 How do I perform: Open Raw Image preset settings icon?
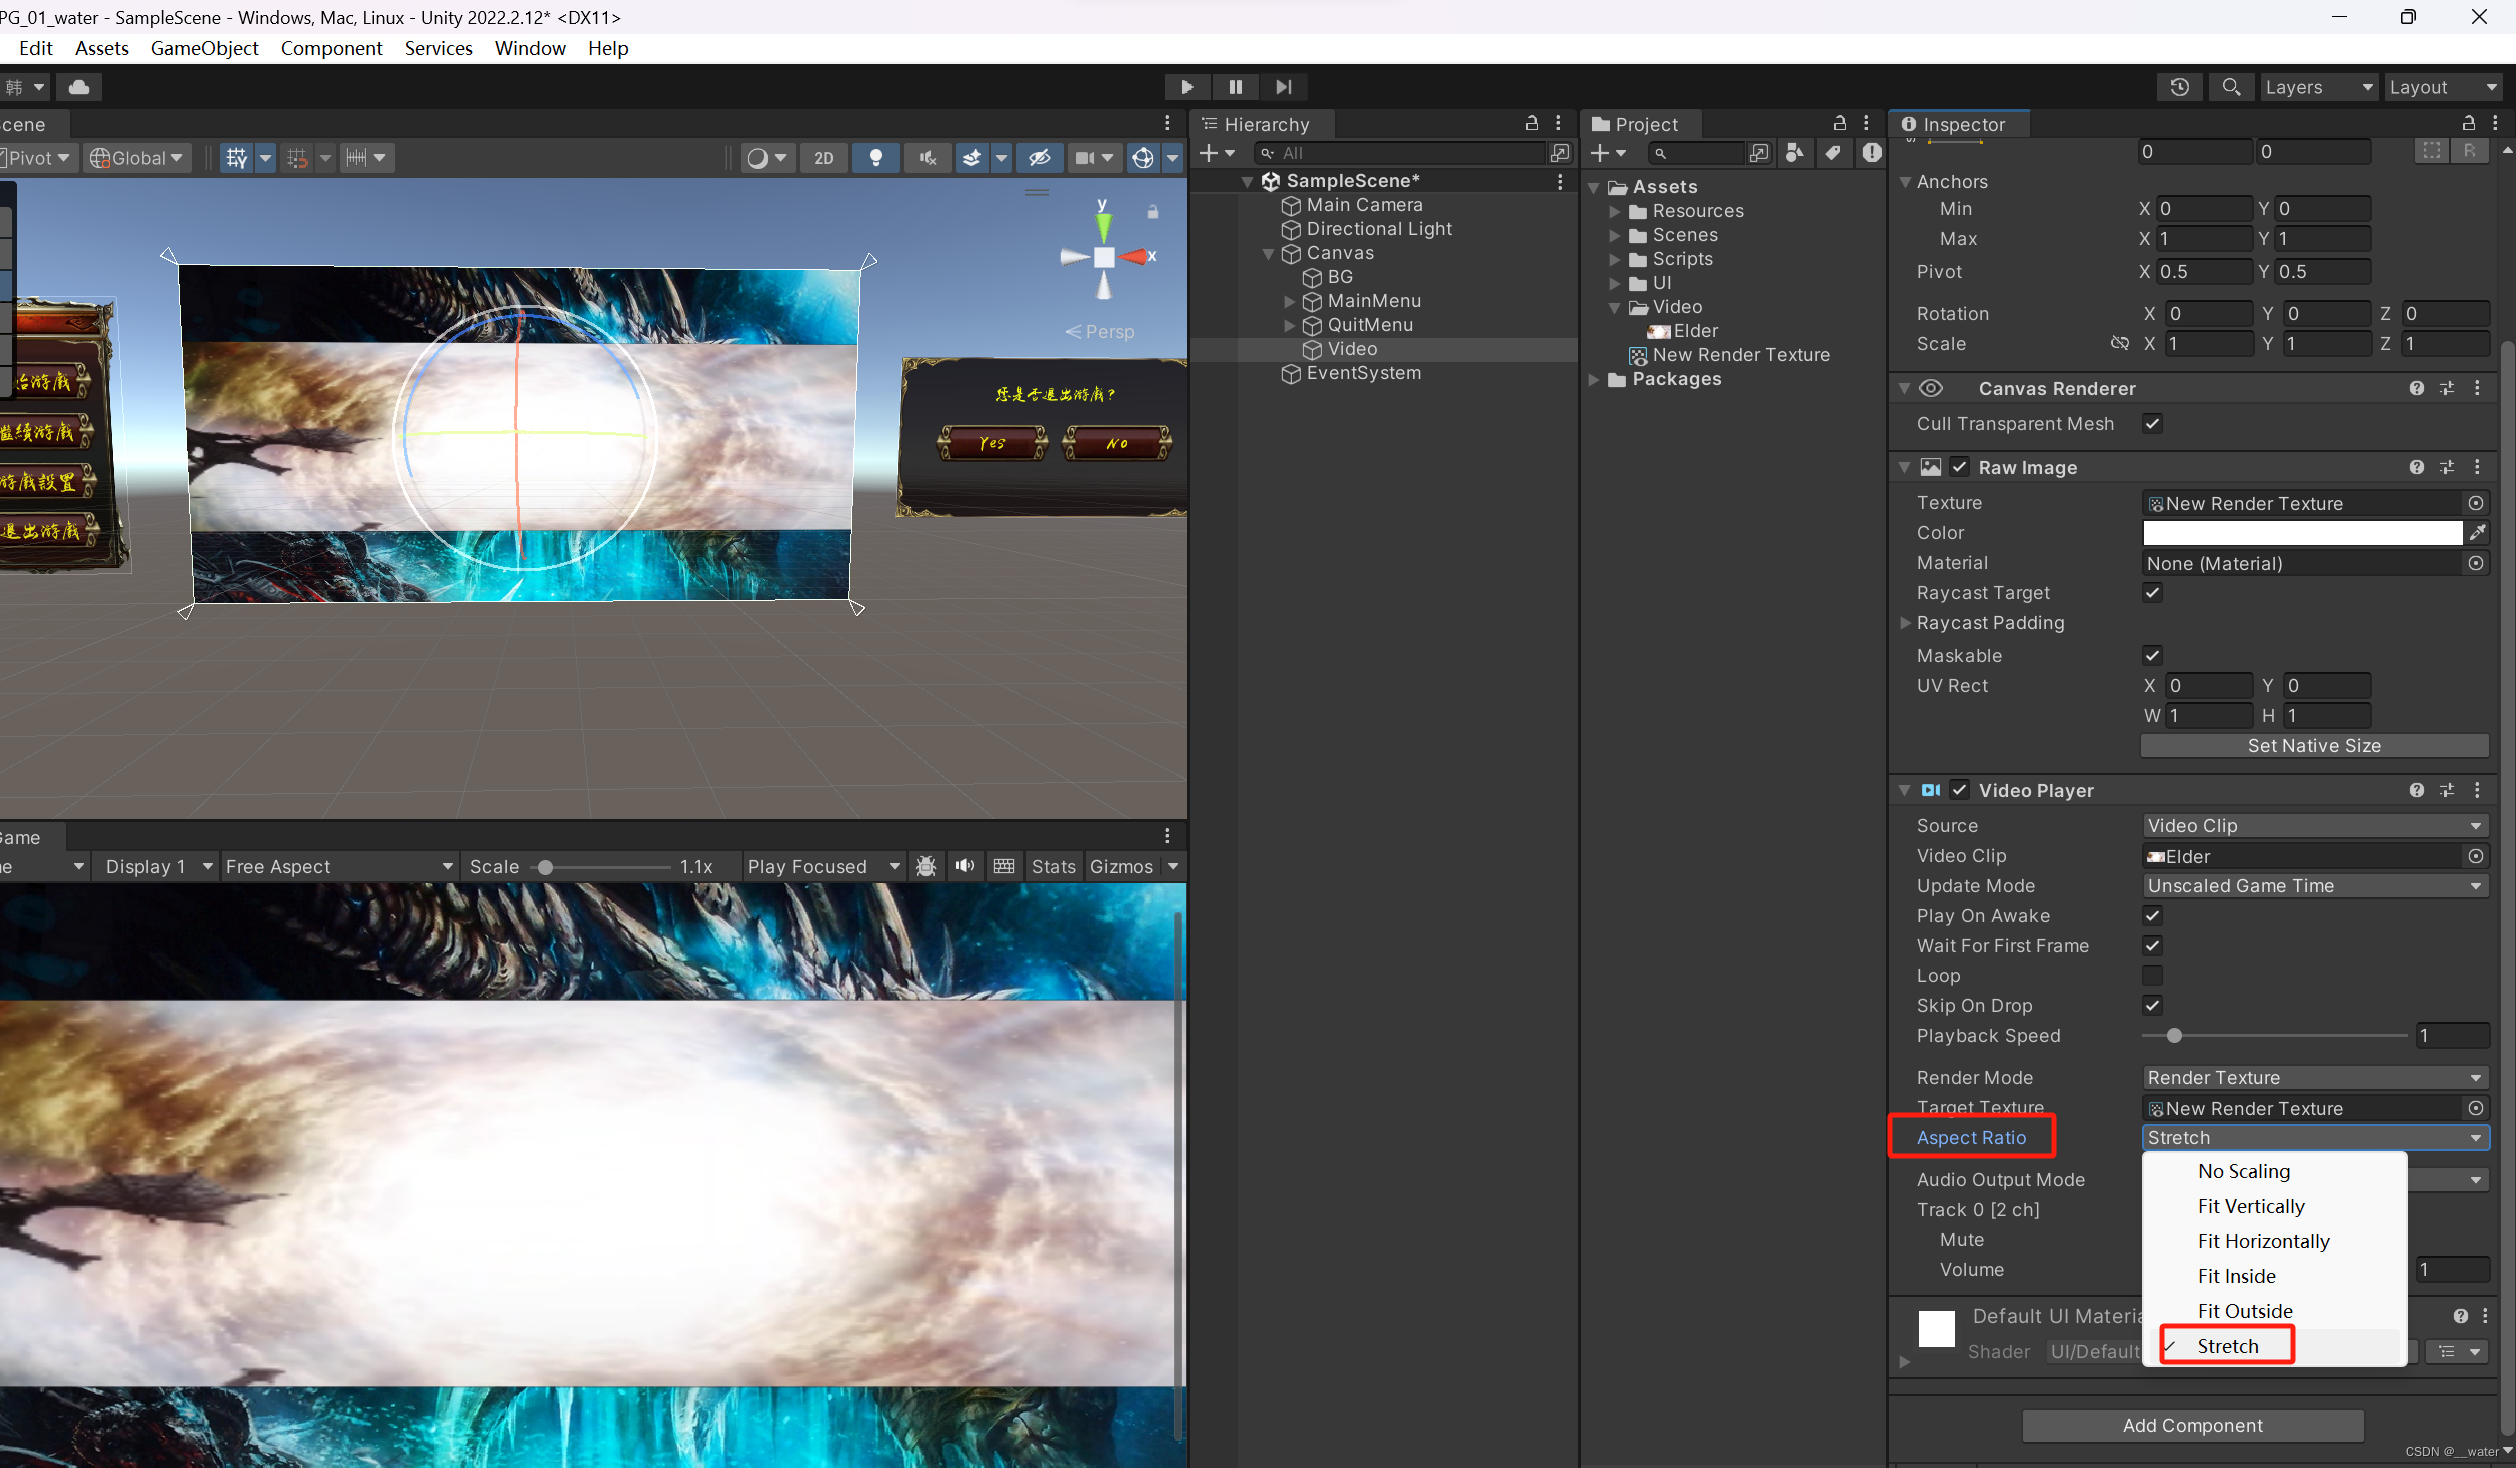(x=2446, y=467)
